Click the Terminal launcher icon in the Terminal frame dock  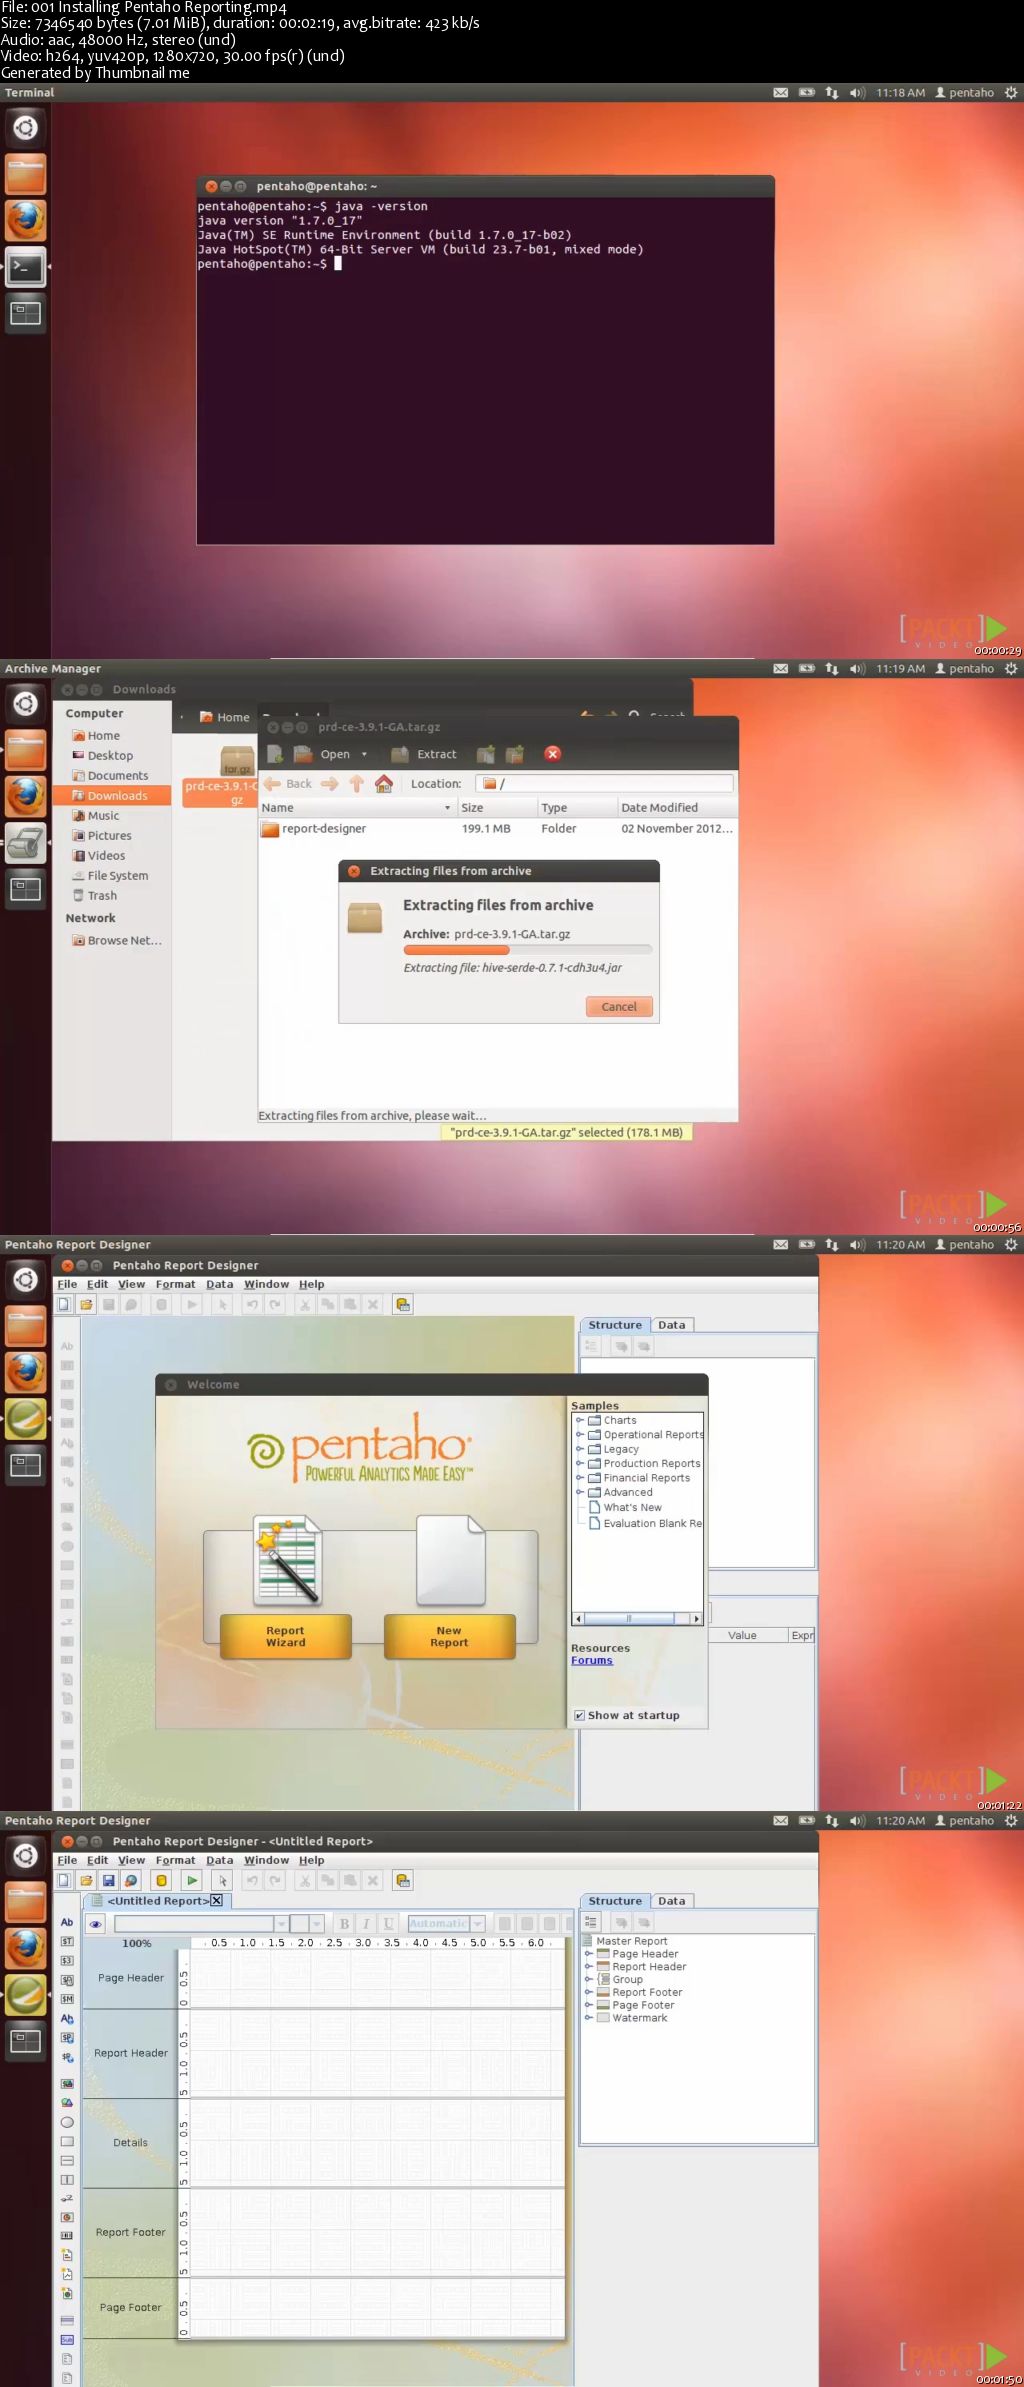pos(26,267)
